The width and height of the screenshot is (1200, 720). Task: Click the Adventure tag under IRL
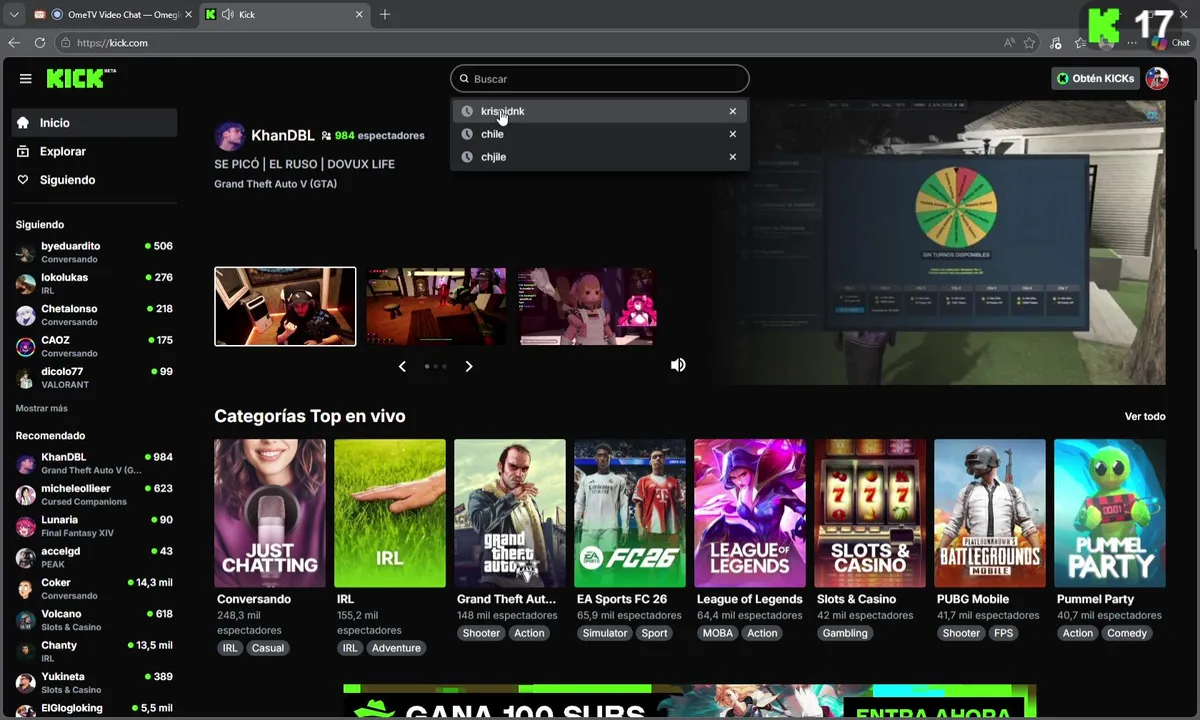point(396,648)
